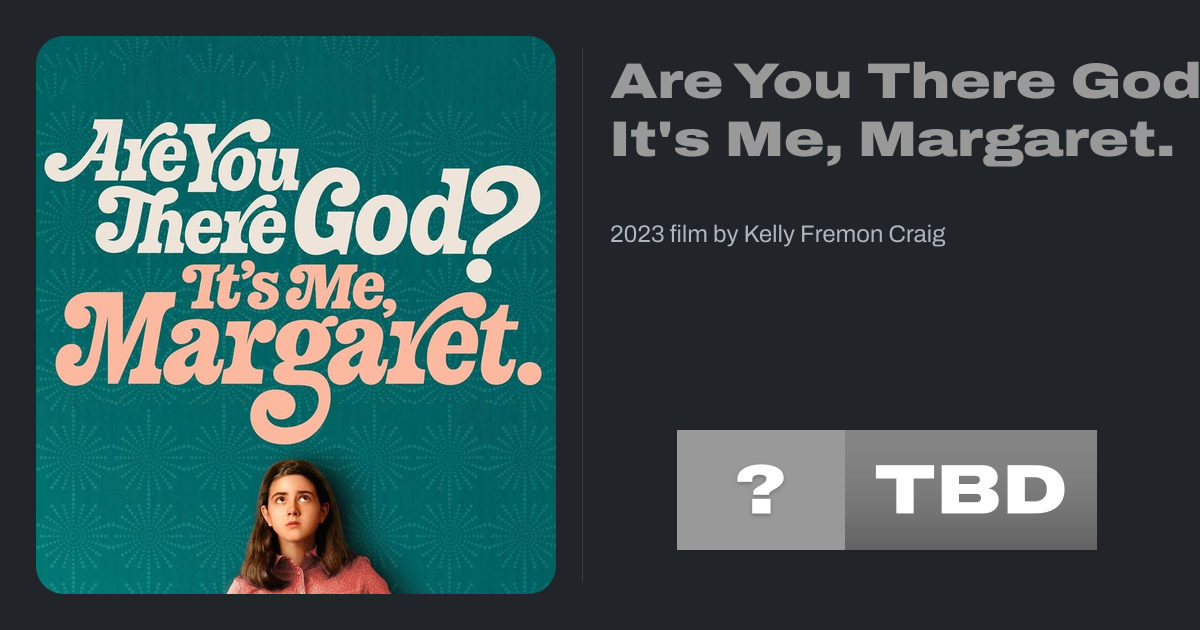Click the "2023 film" text
The height and width of the screenshot is (630, 1200).
(x=657, y=235)
